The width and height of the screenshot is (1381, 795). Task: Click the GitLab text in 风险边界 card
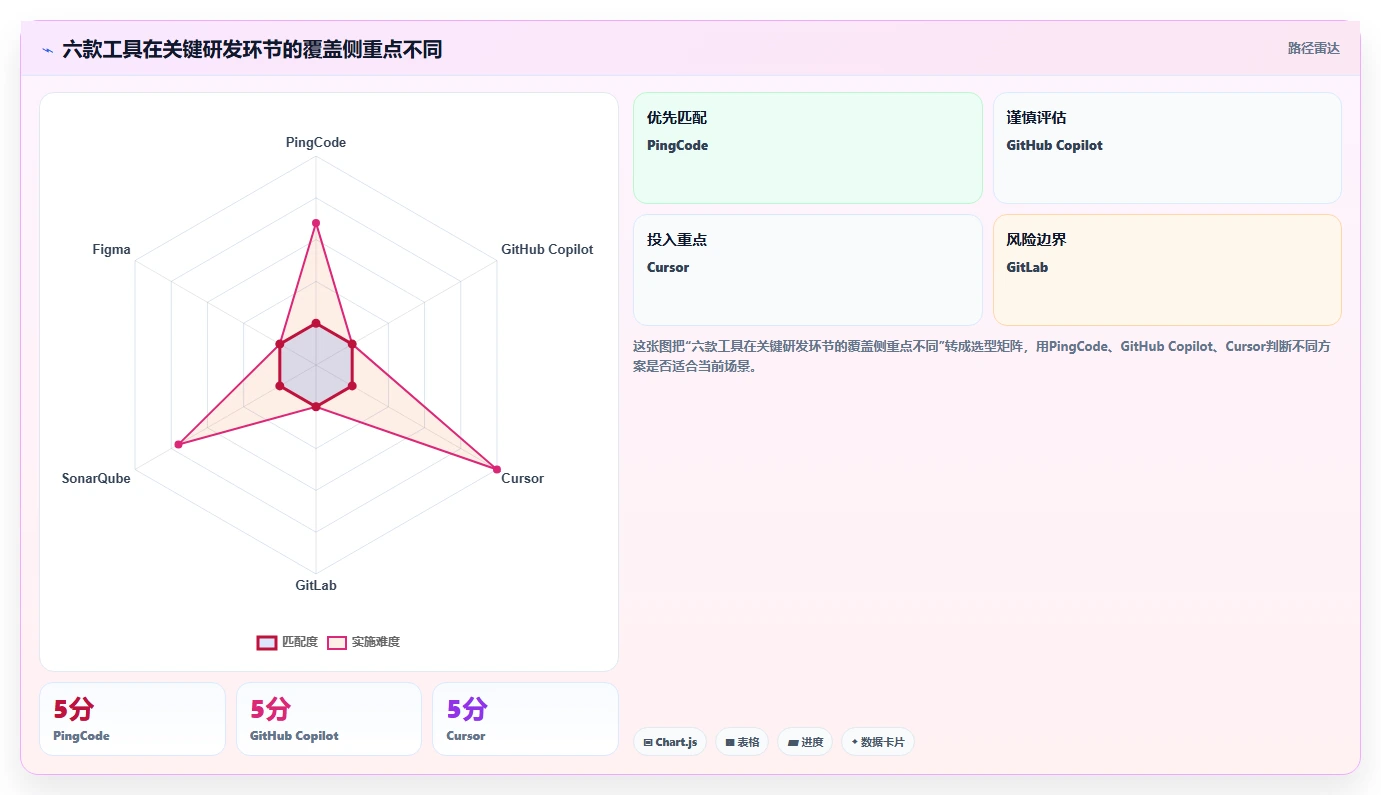pos(1027,267)
